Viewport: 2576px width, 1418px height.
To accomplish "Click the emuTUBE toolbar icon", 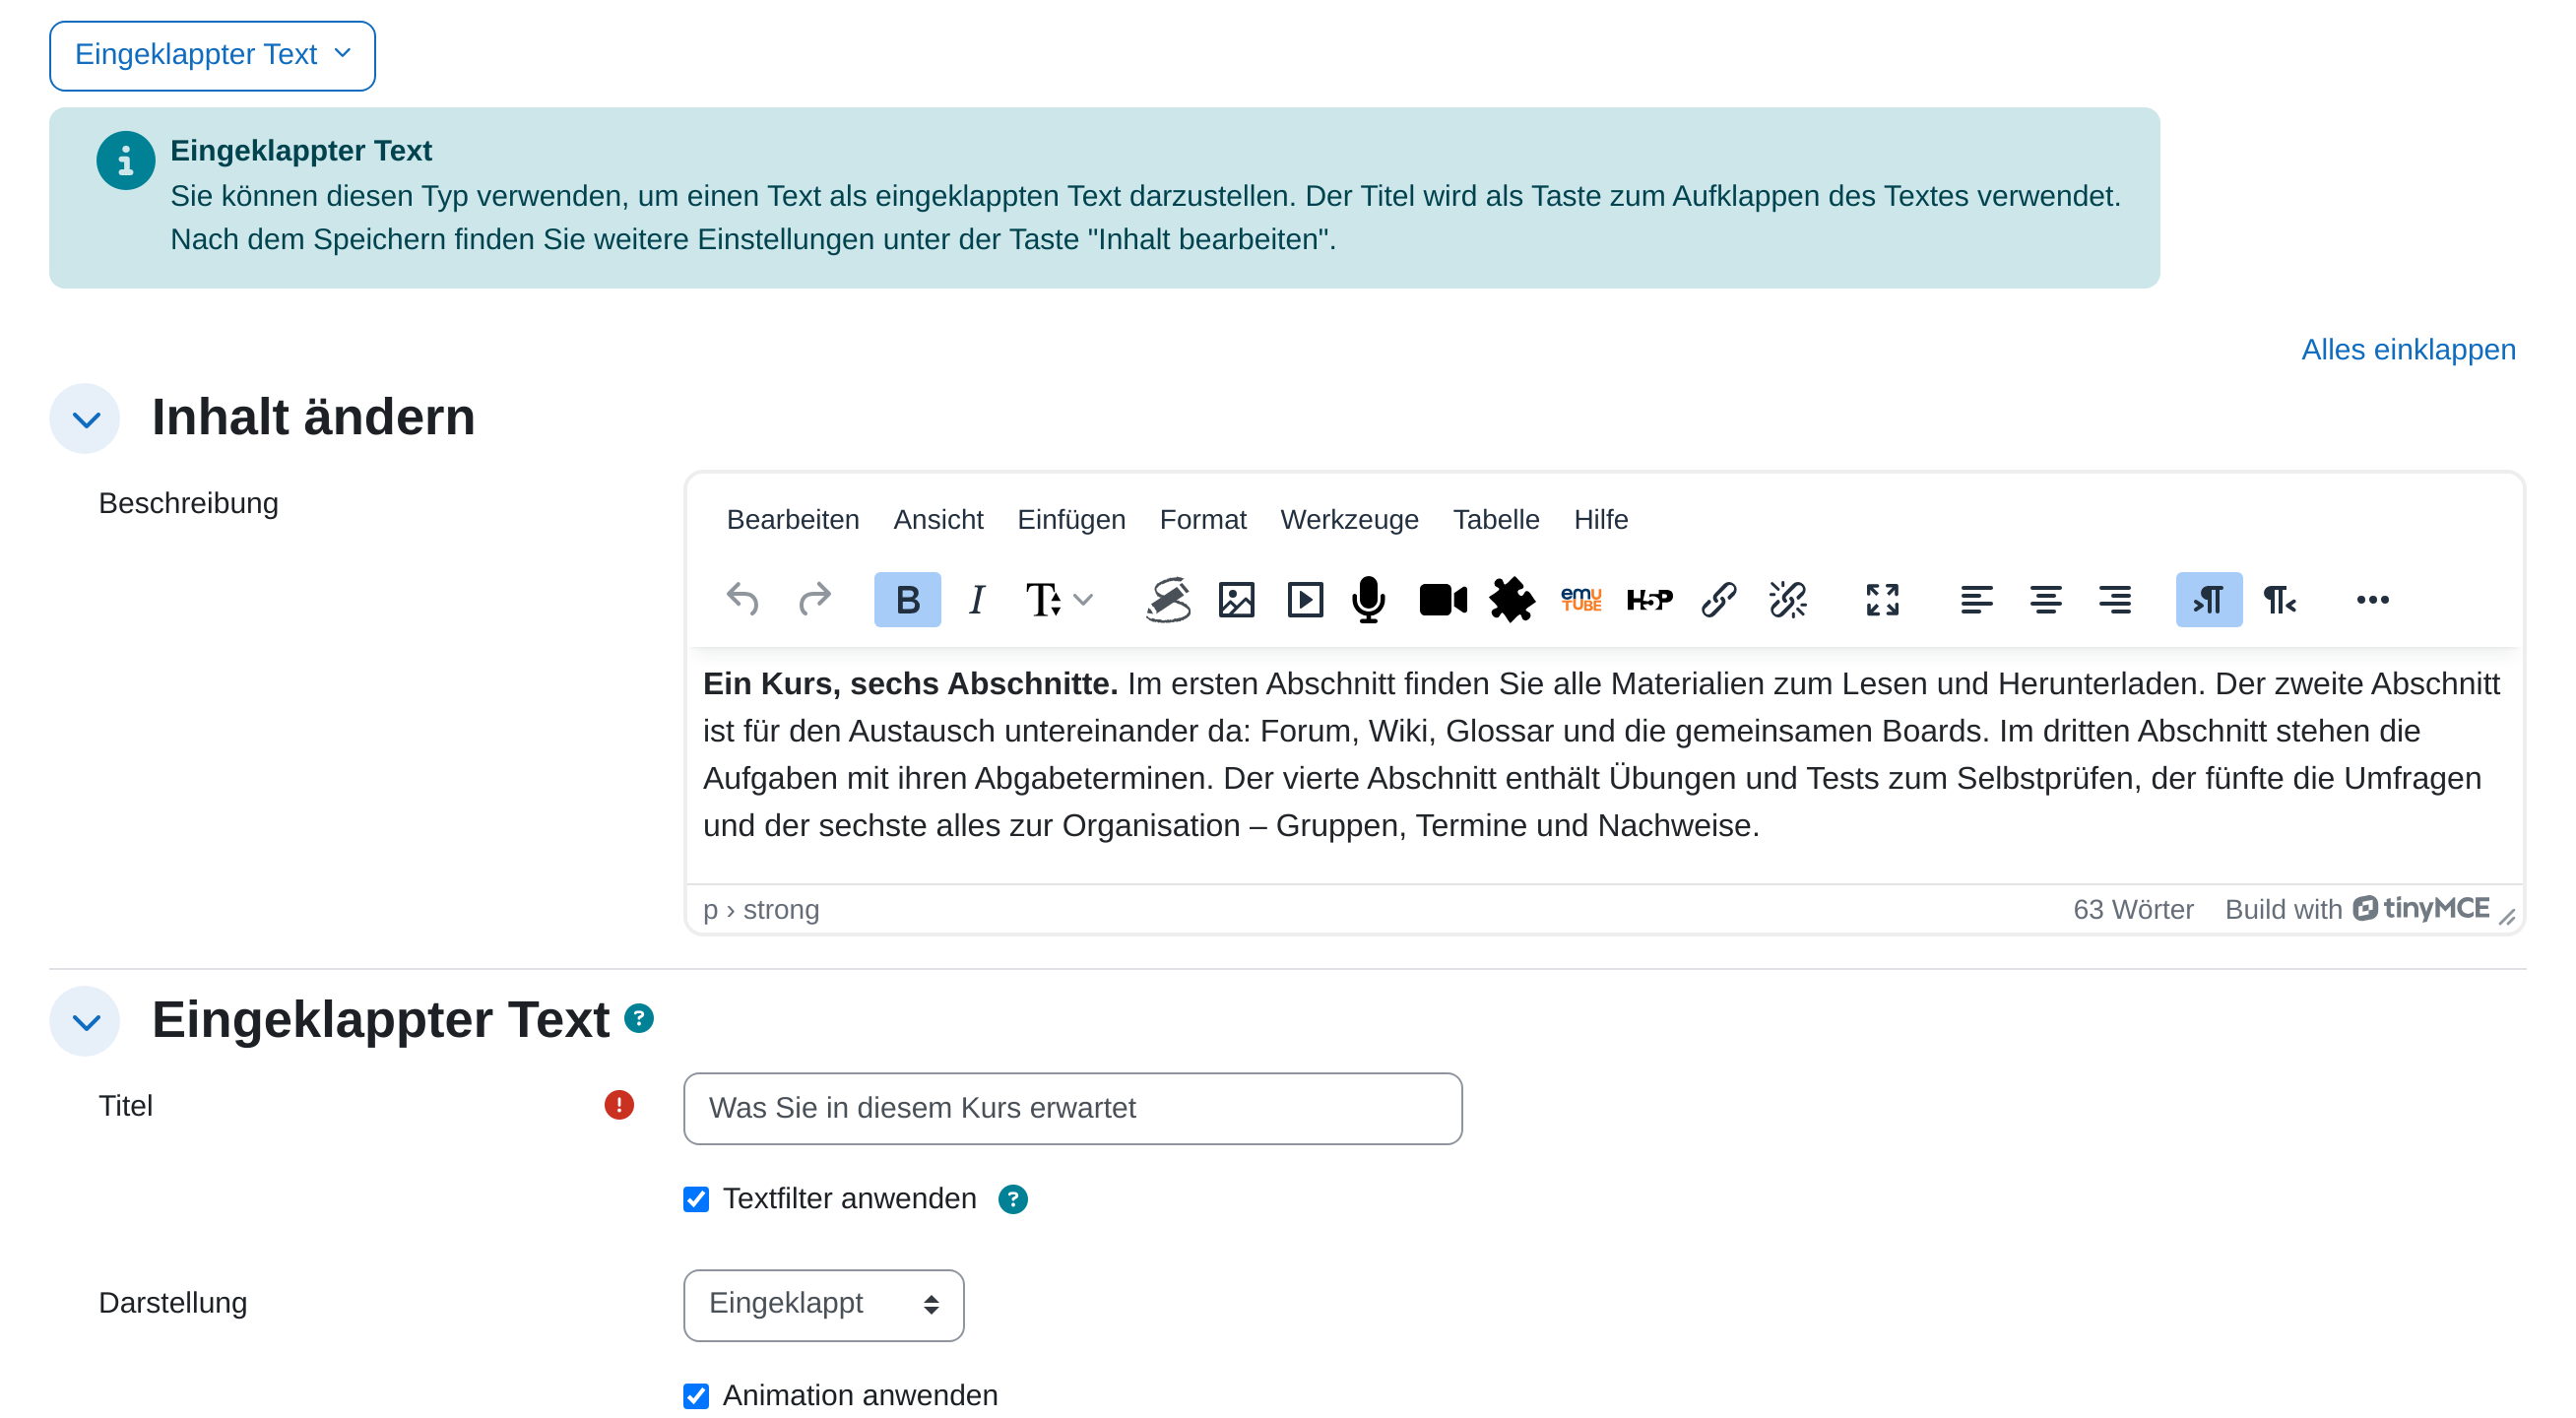I will pyautogui.click(x=1580, y=600).
